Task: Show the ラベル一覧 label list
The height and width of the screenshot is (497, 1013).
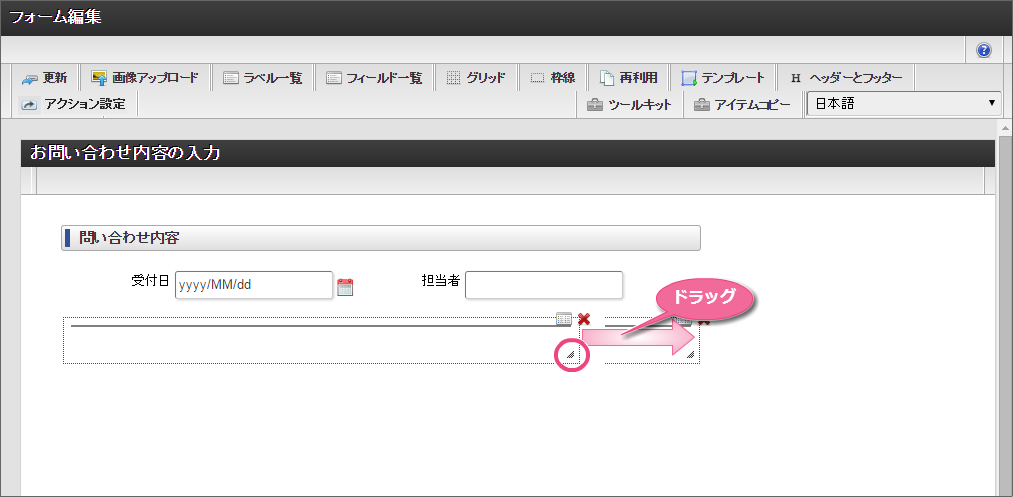Action: click(262, 78)
